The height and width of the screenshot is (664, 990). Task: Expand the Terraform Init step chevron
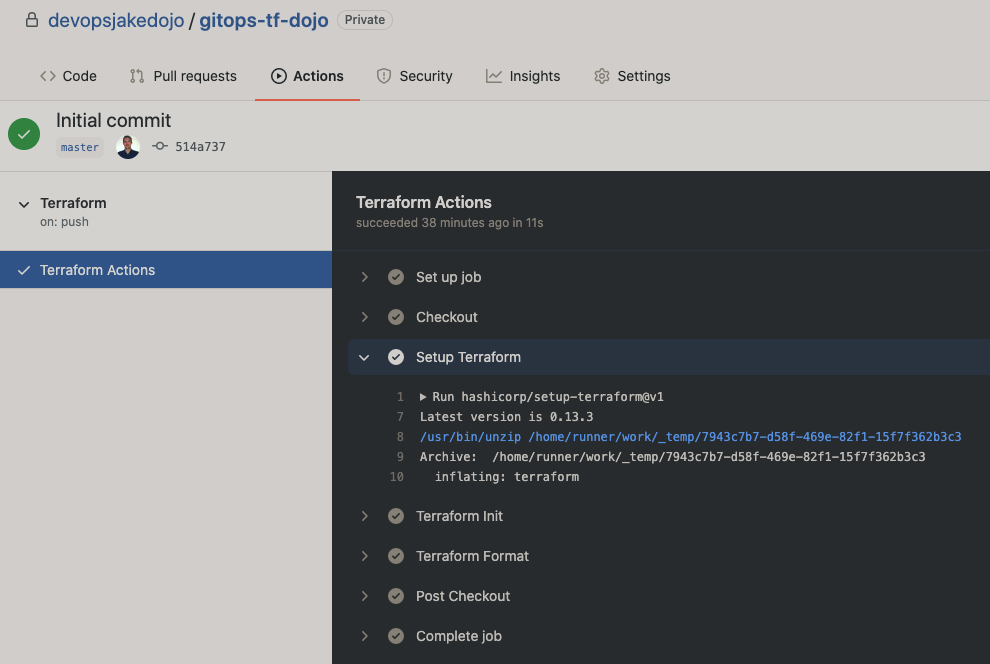(x=364, y=516)
